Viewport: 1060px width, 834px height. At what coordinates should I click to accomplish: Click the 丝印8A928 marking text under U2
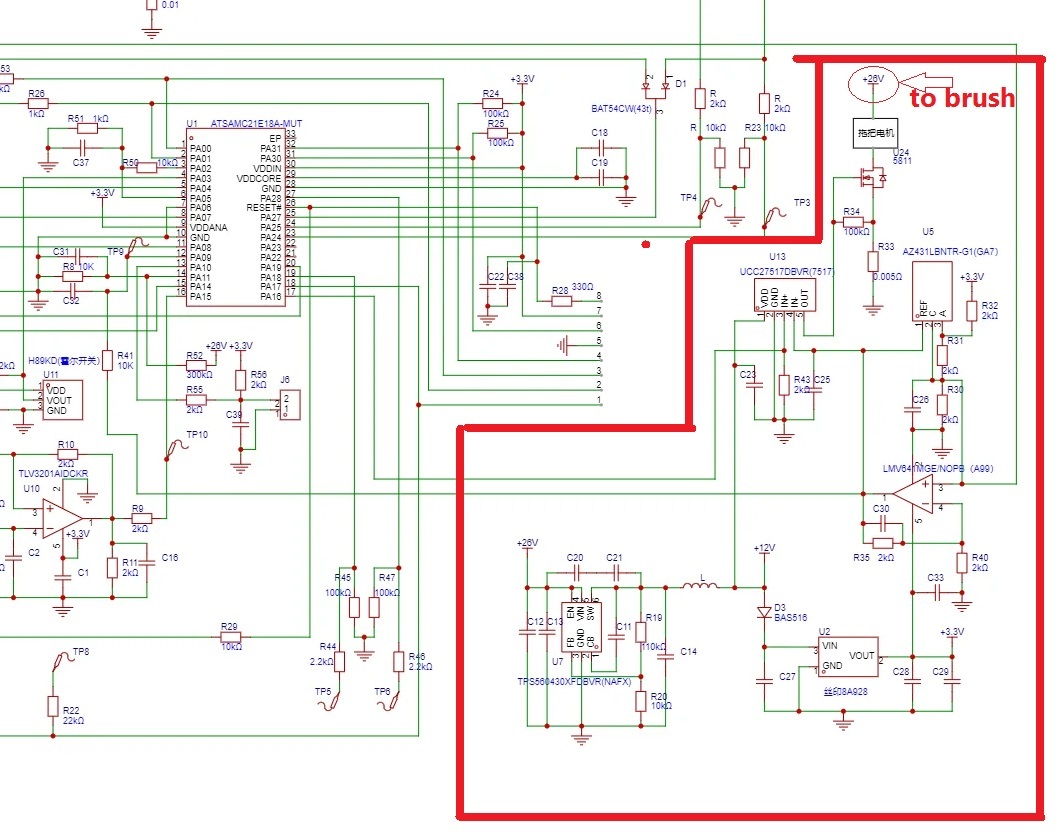click(846, 691)
